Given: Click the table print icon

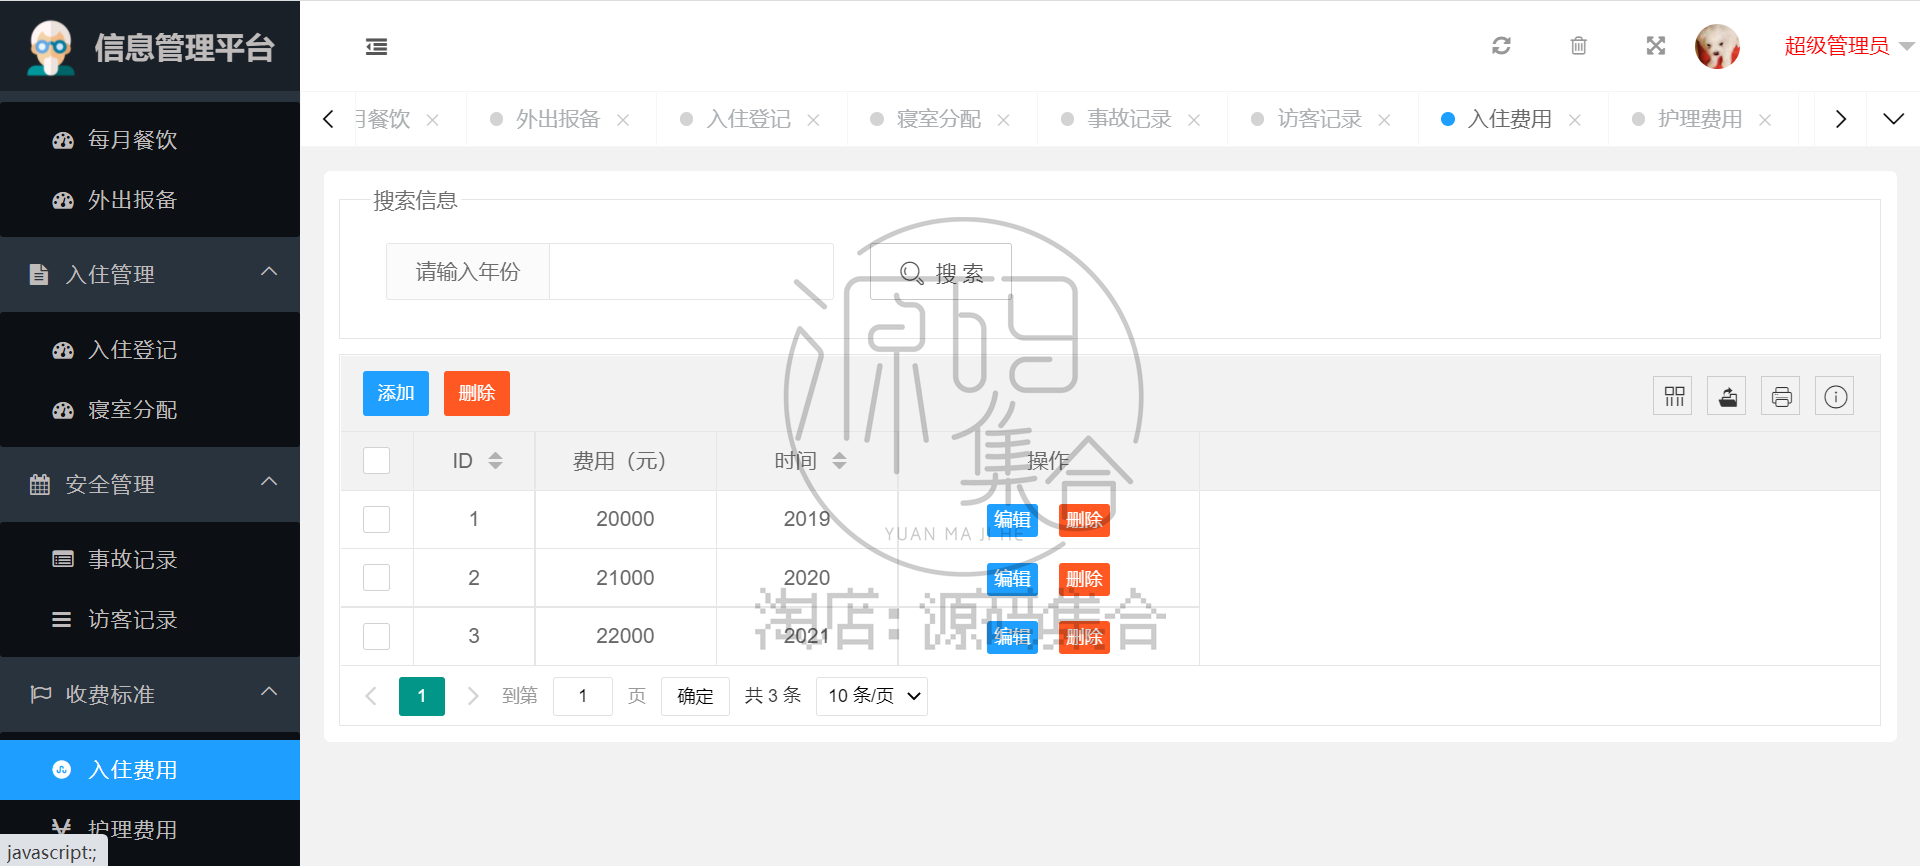Looking at the screenshot, I should click(x=1781, y=397).
